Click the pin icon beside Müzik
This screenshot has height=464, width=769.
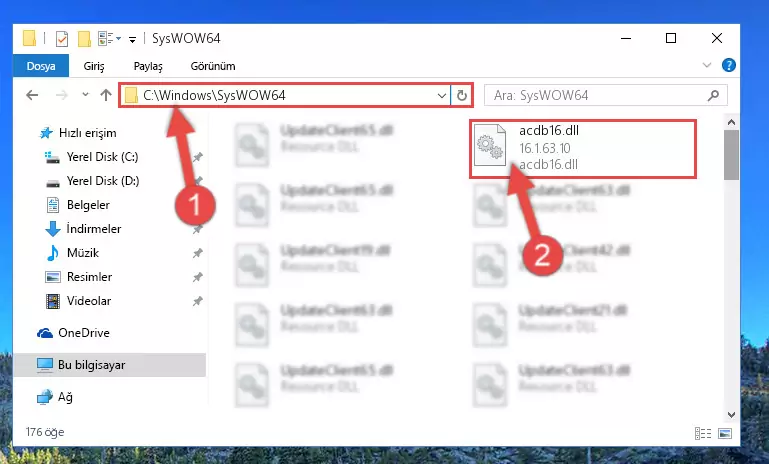coord(197,254)
